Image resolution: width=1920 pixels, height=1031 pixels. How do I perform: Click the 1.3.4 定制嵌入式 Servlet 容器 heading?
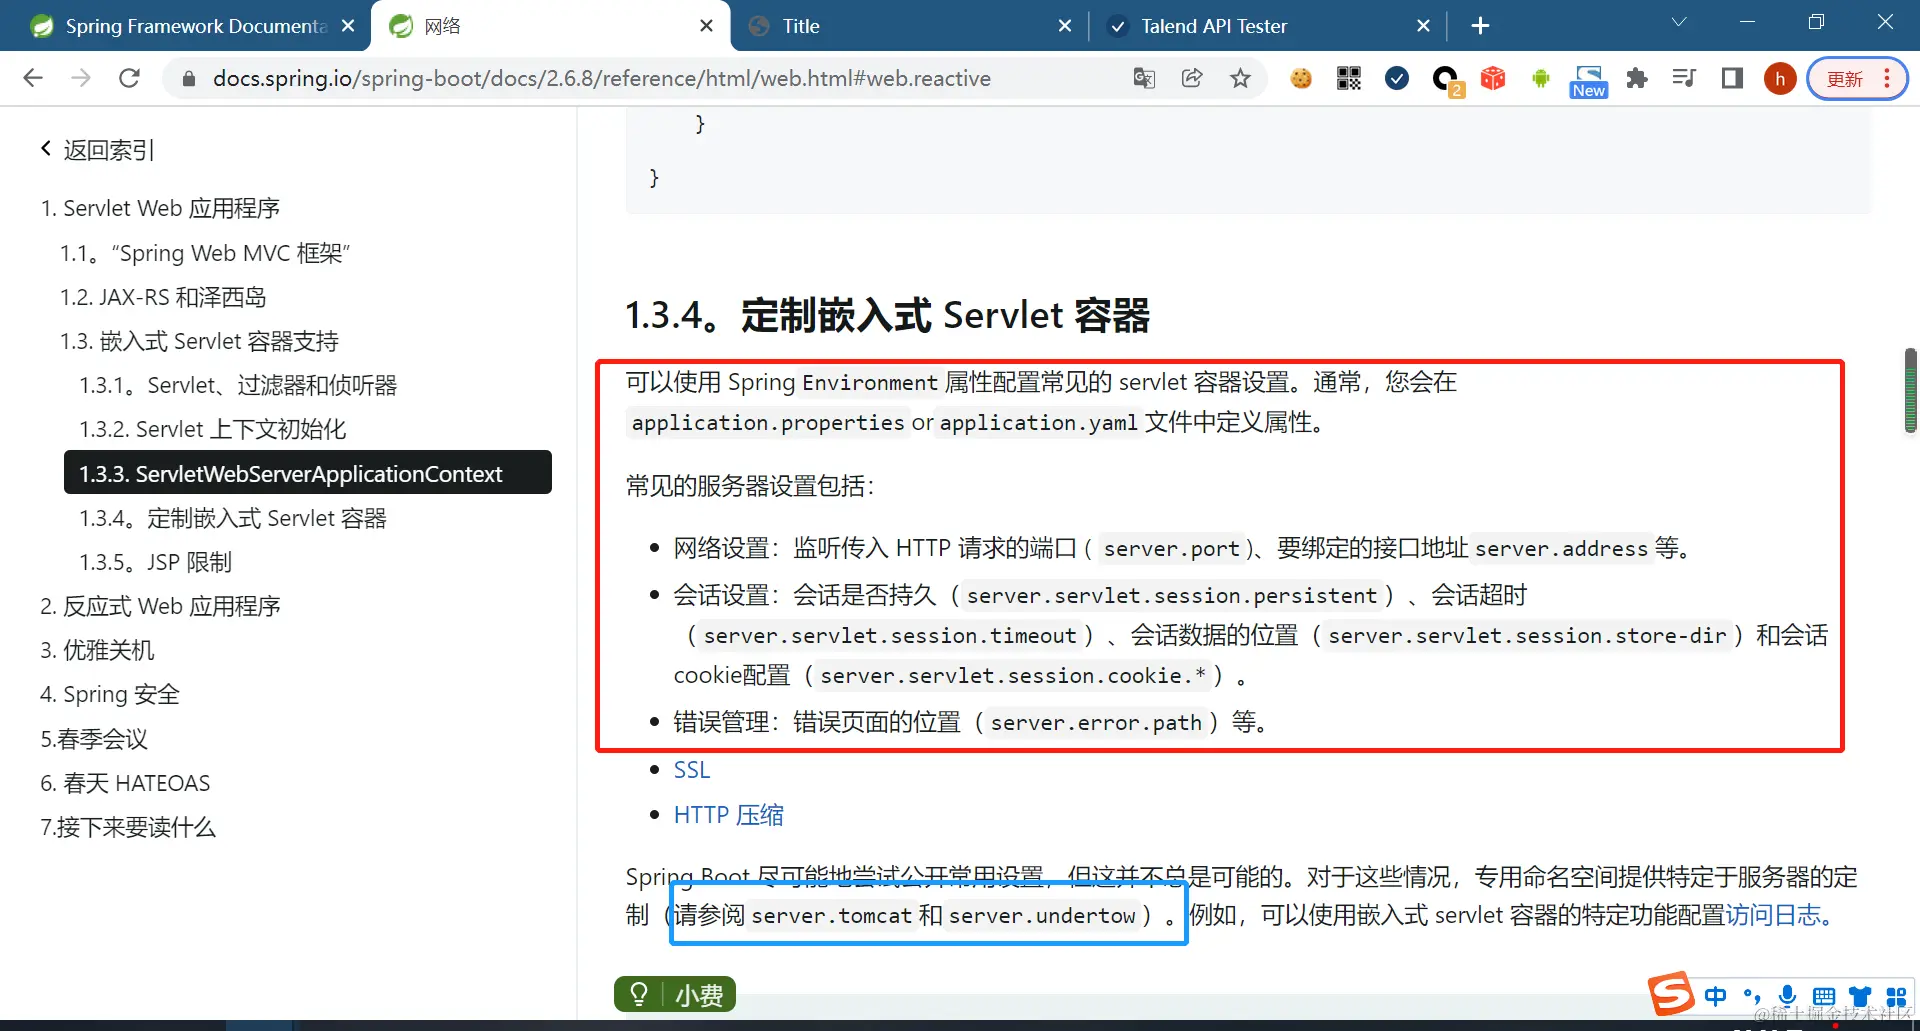tap(887, 315)
